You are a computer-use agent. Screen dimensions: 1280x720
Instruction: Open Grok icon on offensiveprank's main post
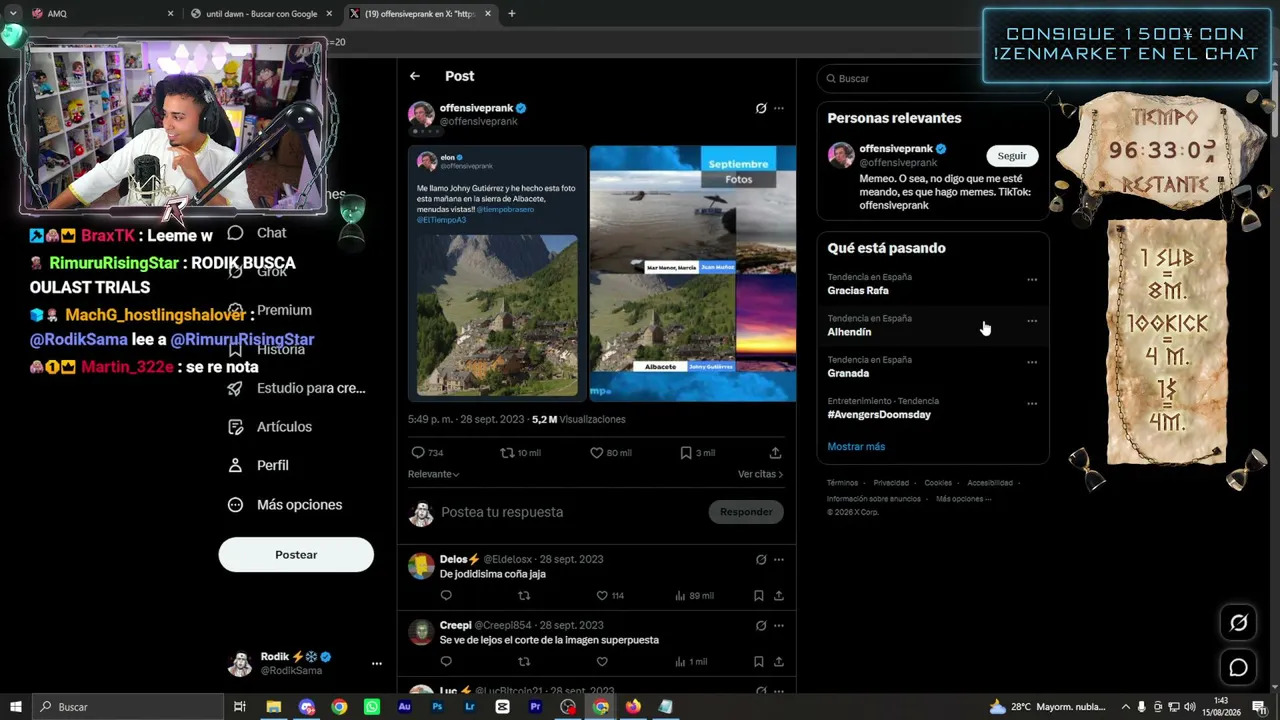(x=761, y=108)
